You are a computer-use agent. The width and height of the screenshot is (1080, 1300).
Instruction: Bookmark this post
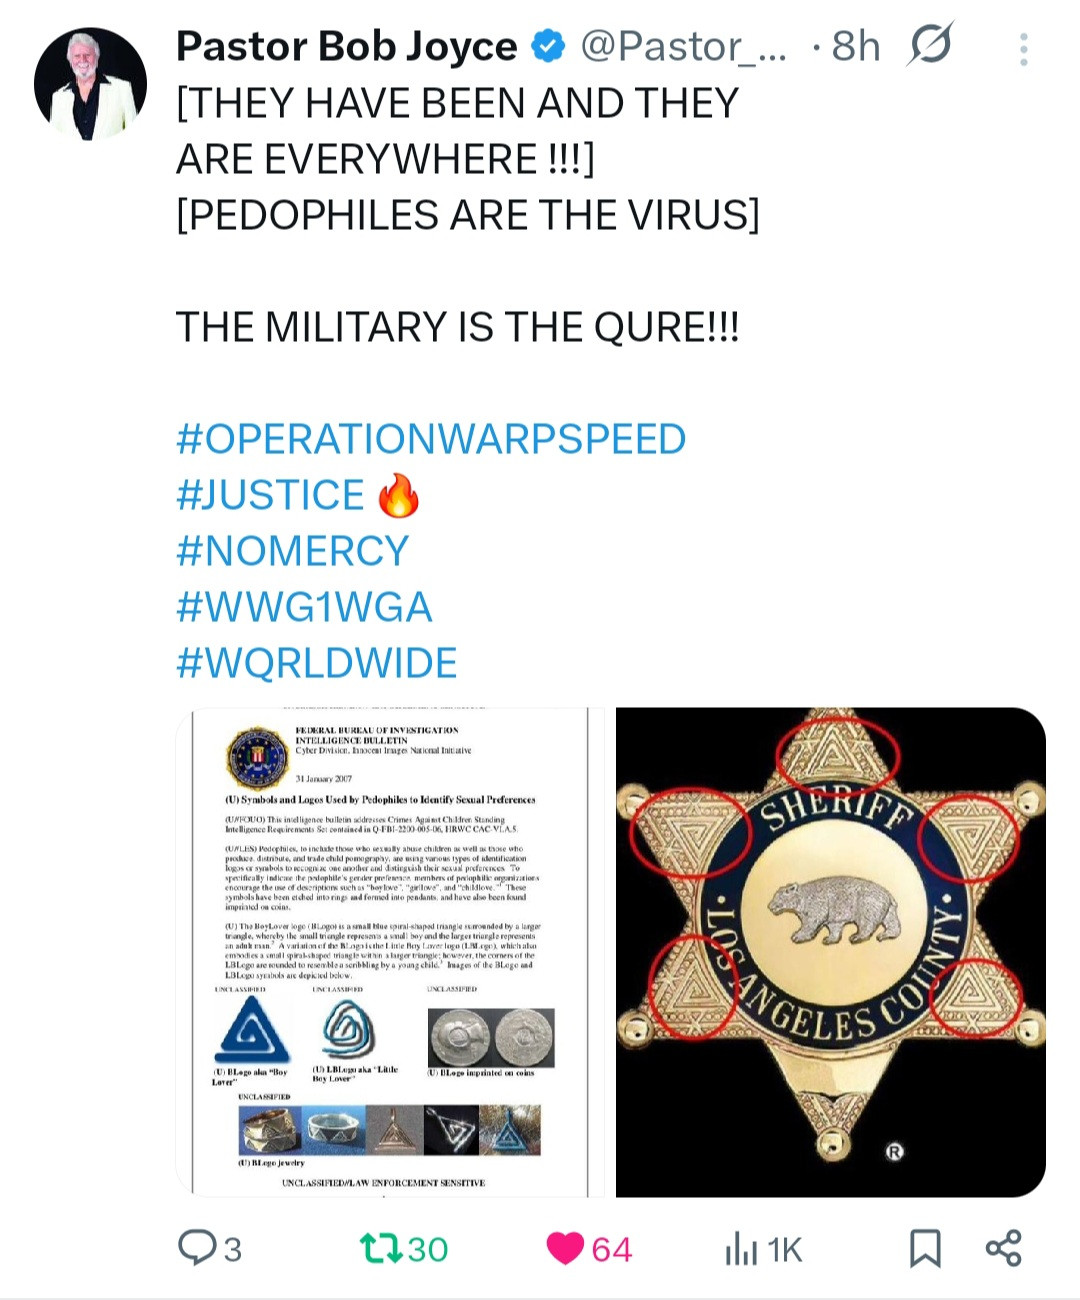[925, 1249]
